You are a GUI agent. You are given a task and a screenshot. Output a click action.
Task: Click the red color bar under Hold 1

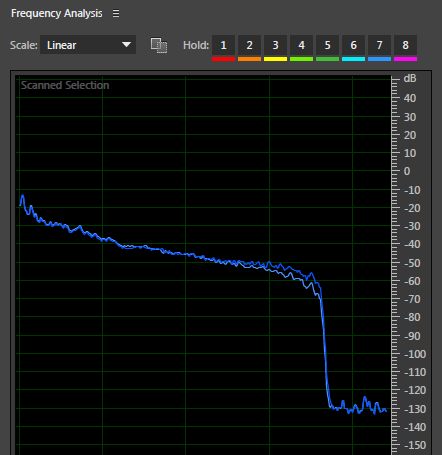click(x=223, y=59)
